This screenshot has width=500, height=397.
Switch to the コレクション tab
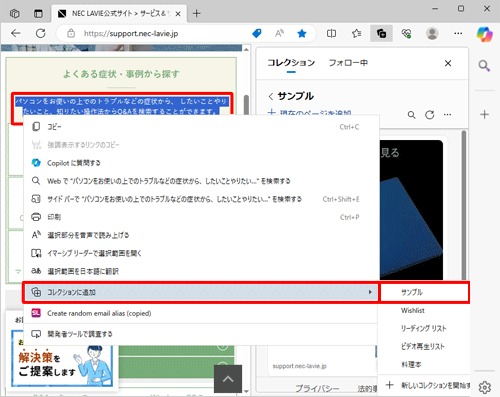point(291,63)
